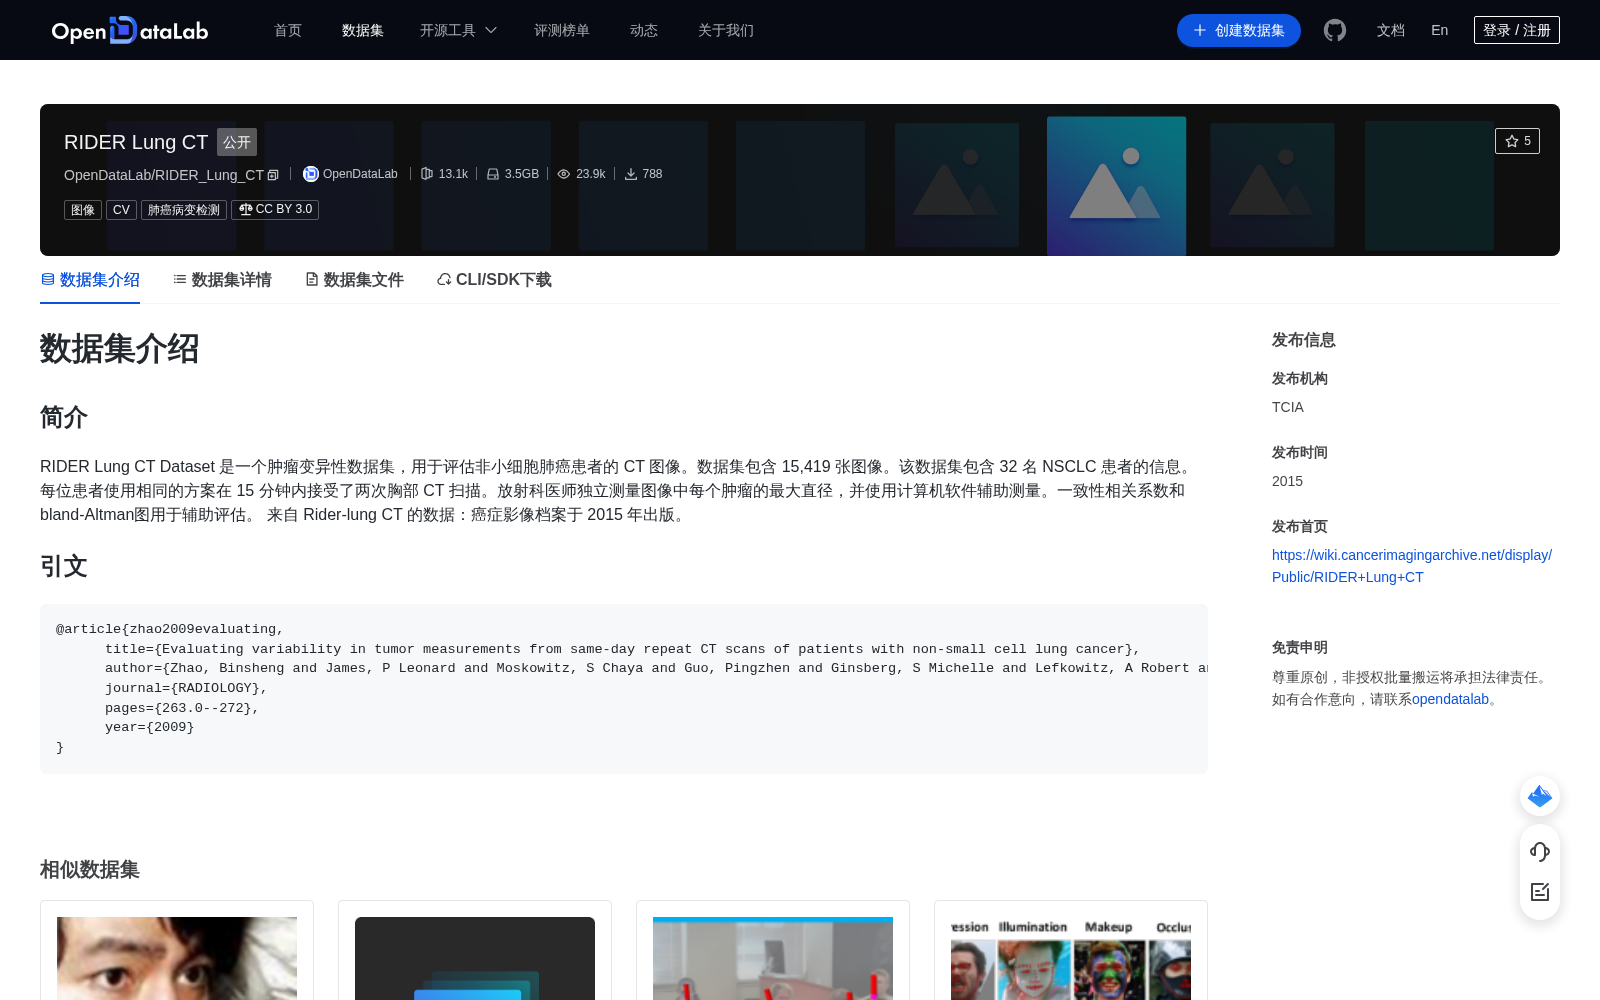
Task: Click the OpenDataLab publisher avatar icon
Action: (311, 174)
